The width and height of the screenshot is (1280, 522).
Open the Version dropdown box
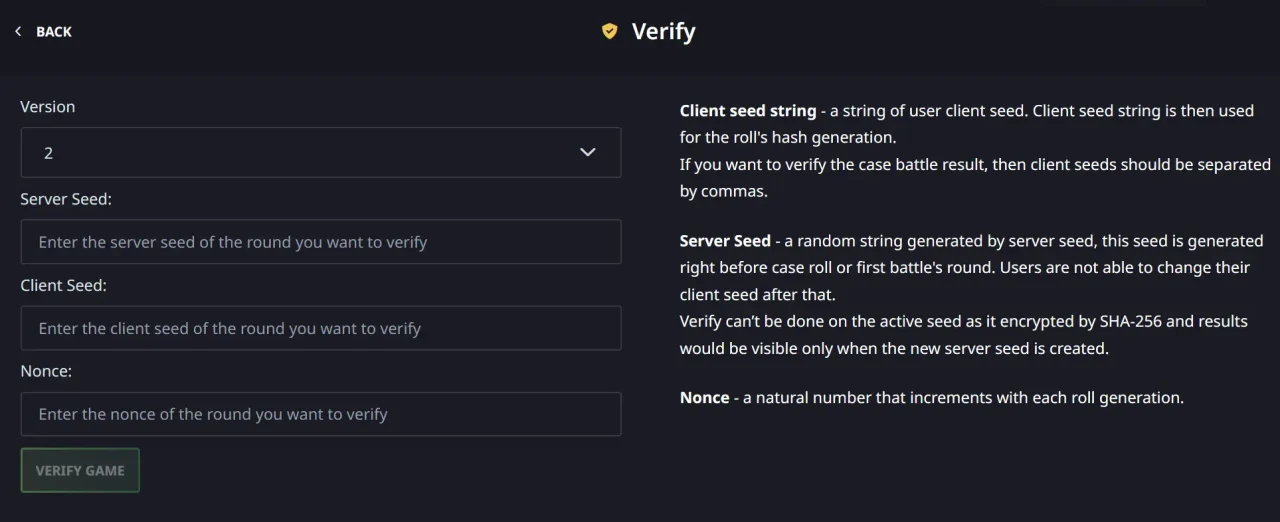(x=320, y=153)
